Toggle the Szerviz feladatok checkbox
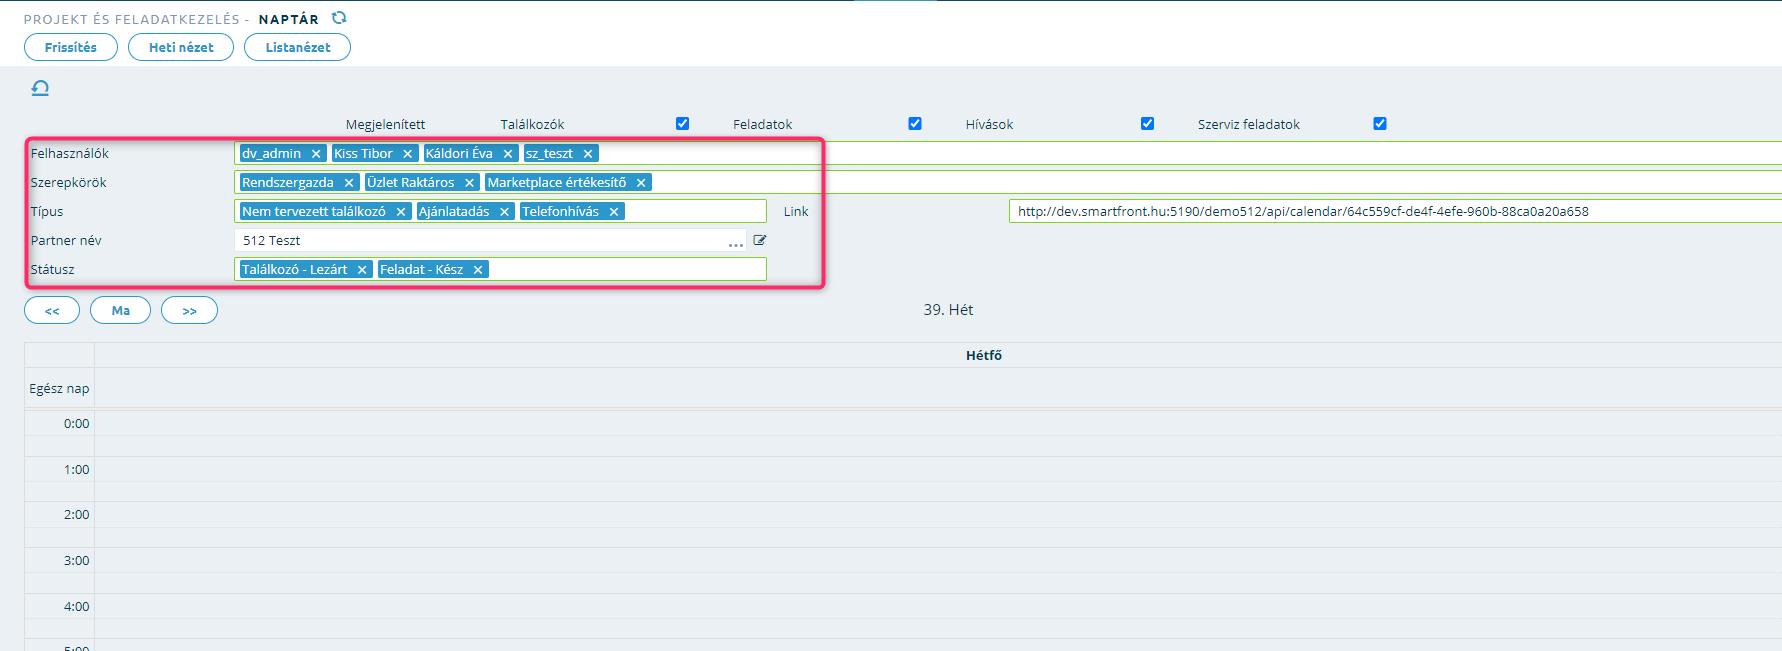The height and width of the screenshot is (651, 1782). 1380,124
